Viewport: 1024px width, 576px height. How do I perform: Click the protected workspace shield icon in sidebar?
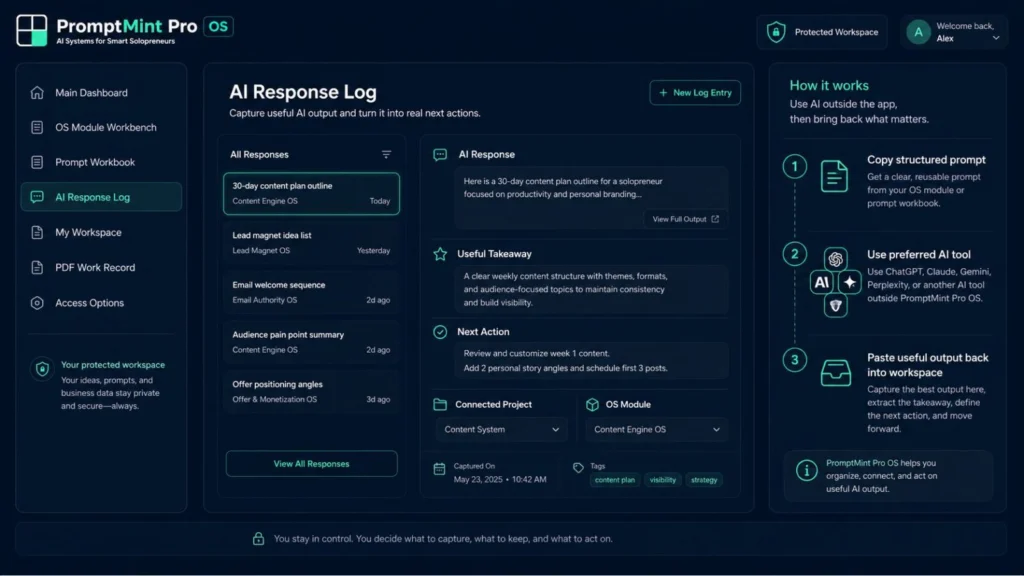click(x=42, y=369)
